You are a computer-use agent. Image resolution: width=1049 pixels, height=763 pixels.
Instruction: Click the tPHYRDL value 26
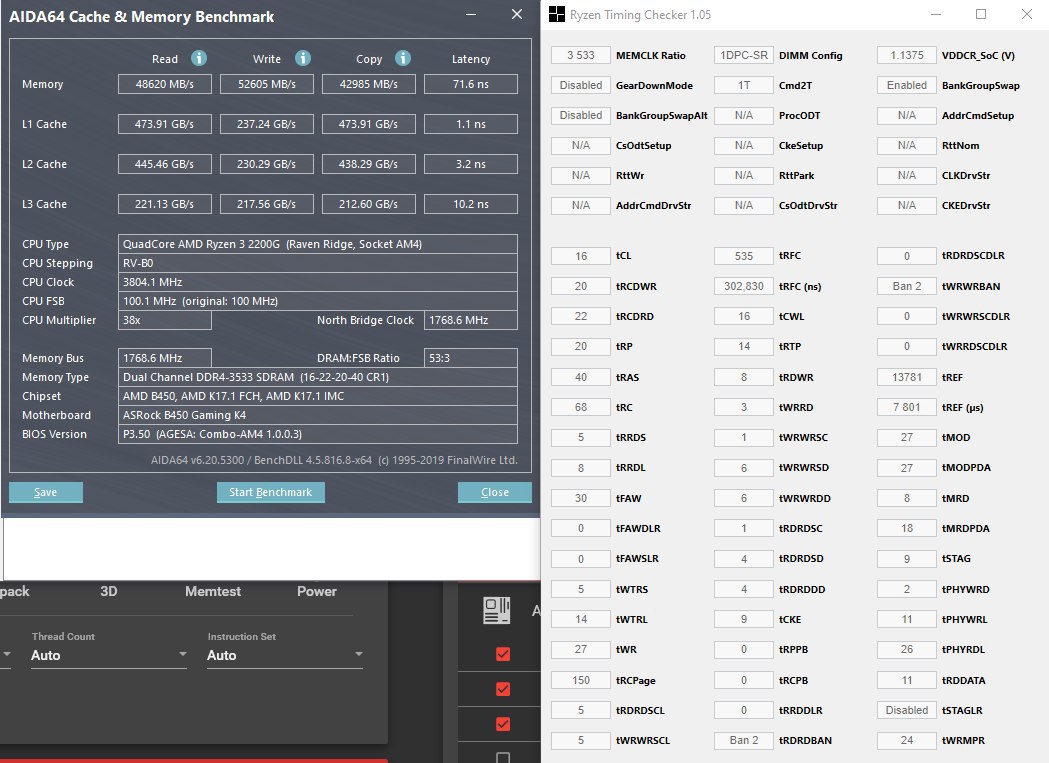pos(907,649)
